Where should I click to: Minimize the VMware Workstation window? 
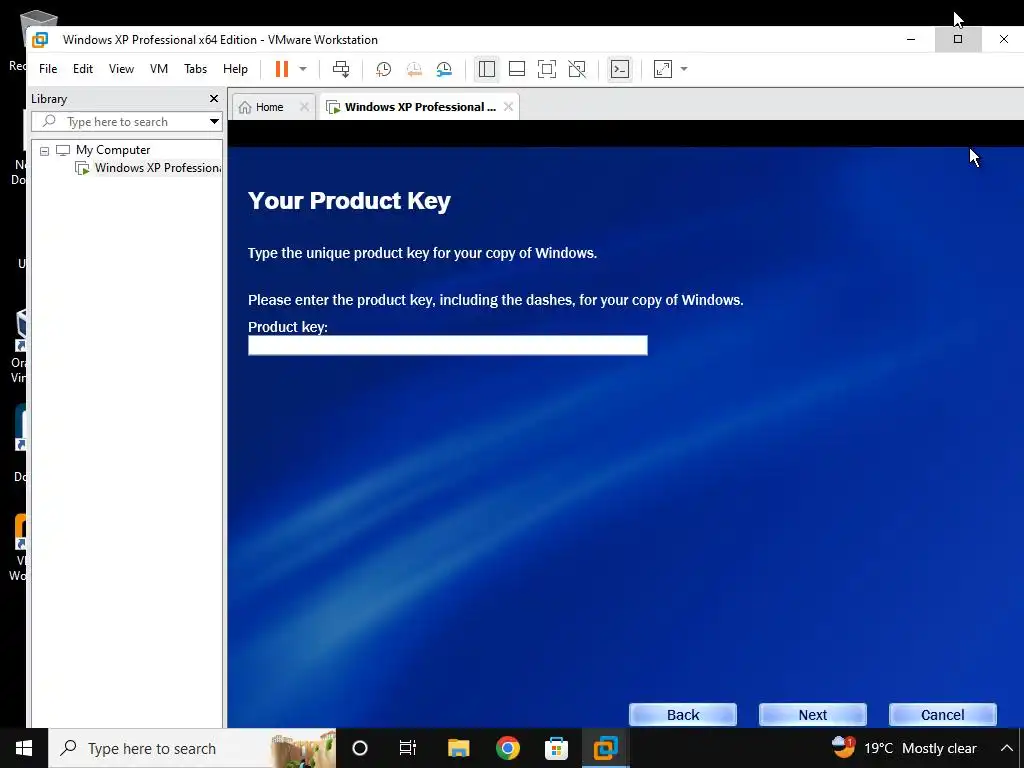click(x=911, y=39)
